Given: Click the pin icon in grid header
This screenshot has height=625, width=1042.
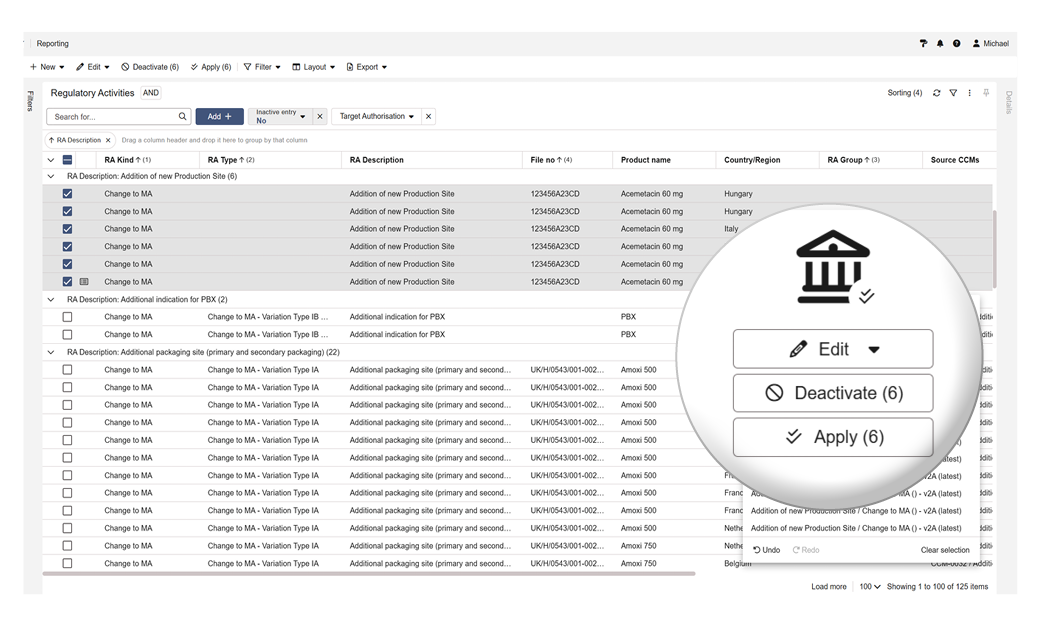Looking at the screenshot, I should coord(986,93).
